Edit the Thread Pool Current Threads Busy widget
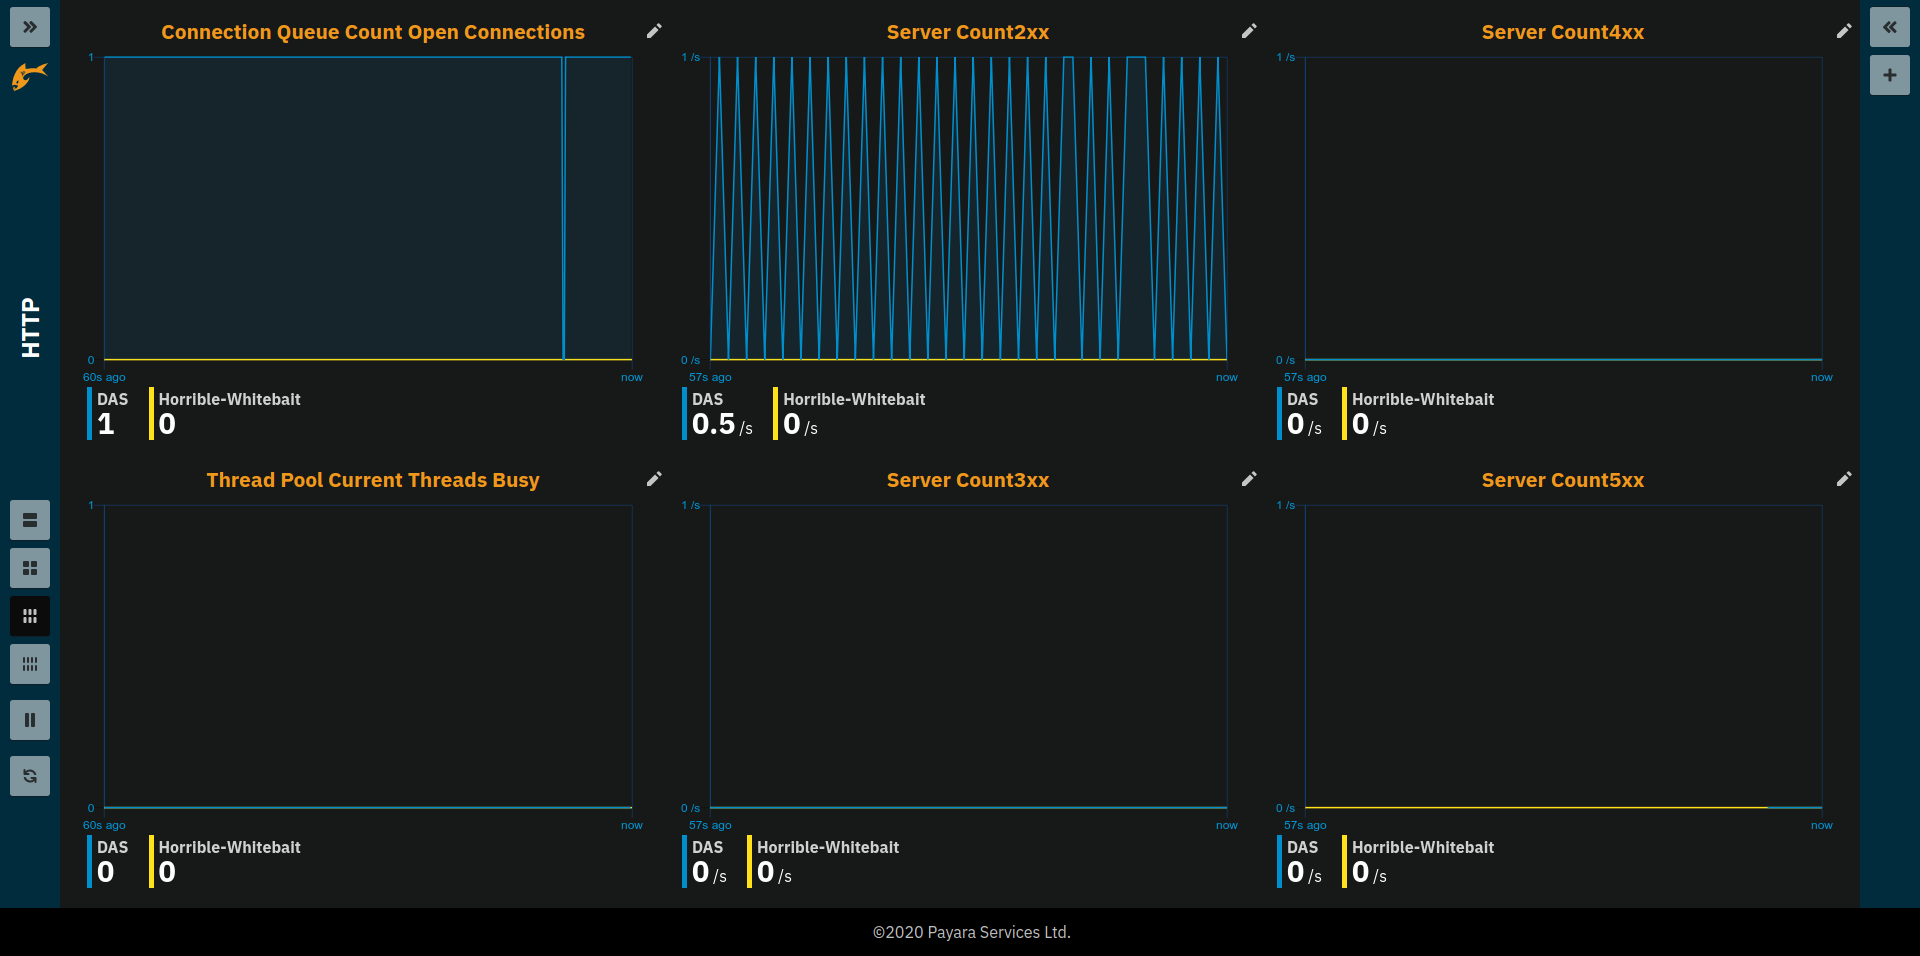The width and height of the screenshot is (1920, 956). tap(654, 479)
